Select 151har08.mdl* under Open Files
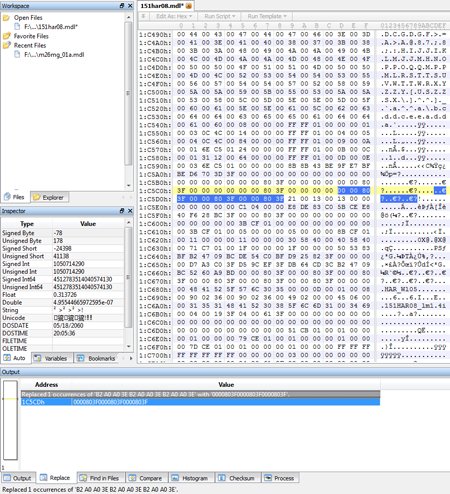This screenshot has height=494, width=450. [x=51, y=27]
